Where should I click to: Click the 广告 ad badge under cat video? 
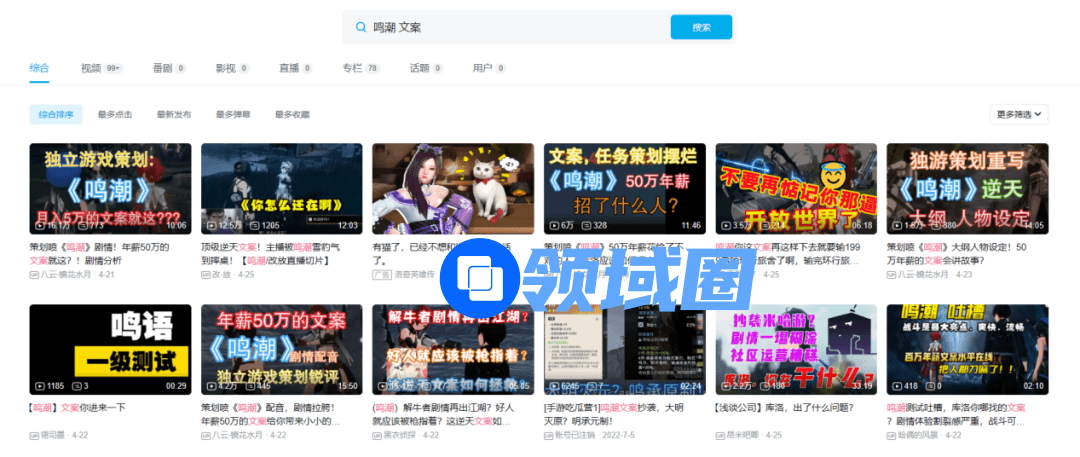[x=381, y=274]
